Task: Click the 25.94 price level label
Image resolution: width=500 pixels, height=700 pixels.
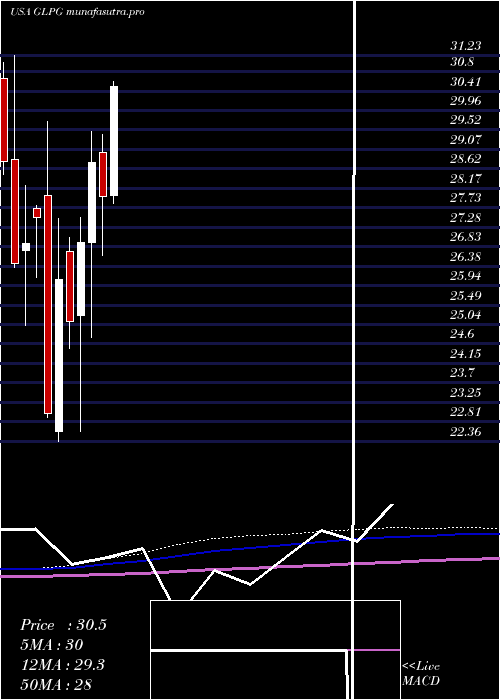Action: (466, 276)
